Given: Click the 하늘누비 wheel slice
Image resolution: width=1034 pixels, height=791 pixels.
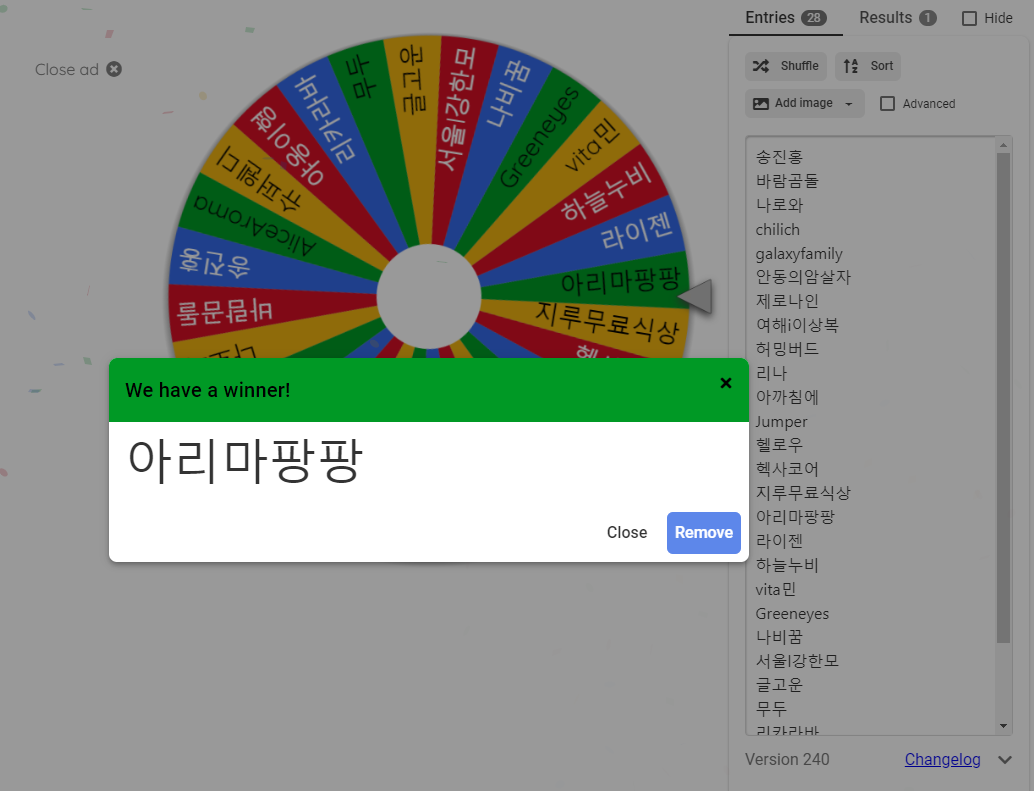Looking at the screenshot, I should click(606, 192).
